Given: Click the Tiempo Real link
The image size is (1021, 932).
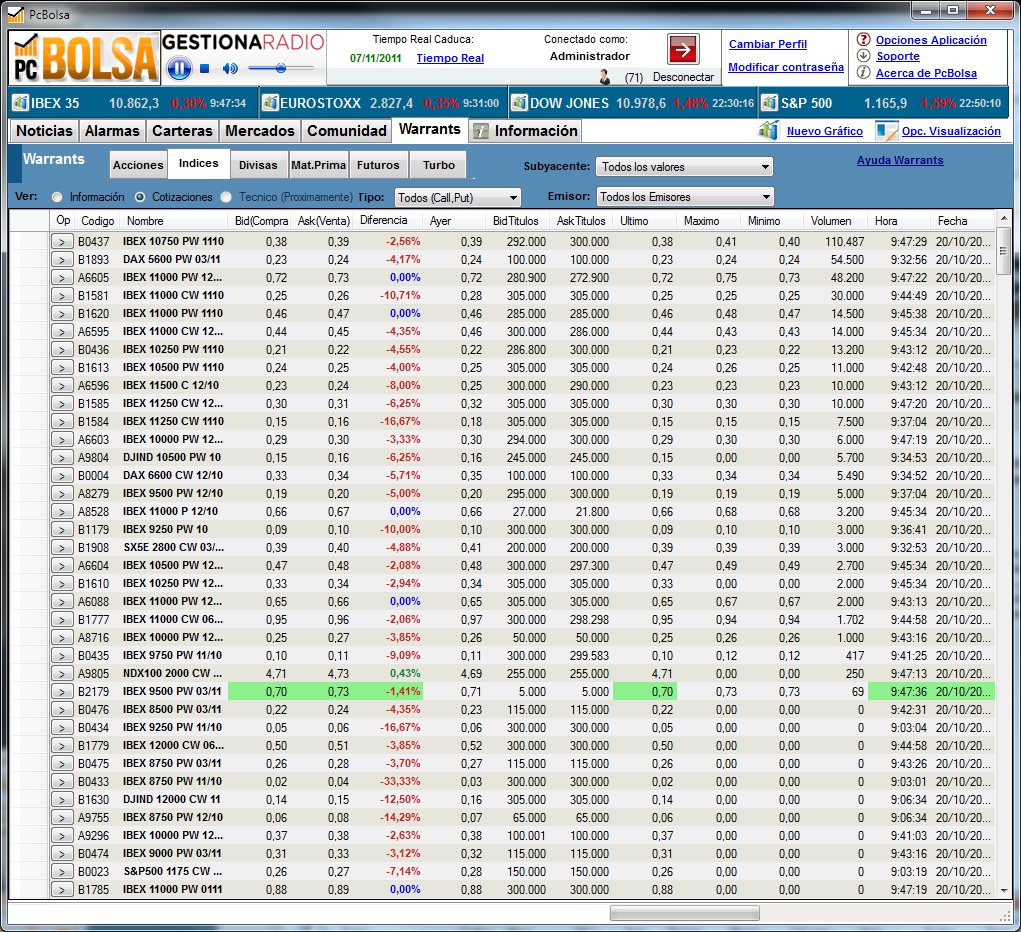Looking at the screenshot, I should click(x=450, y=58).
